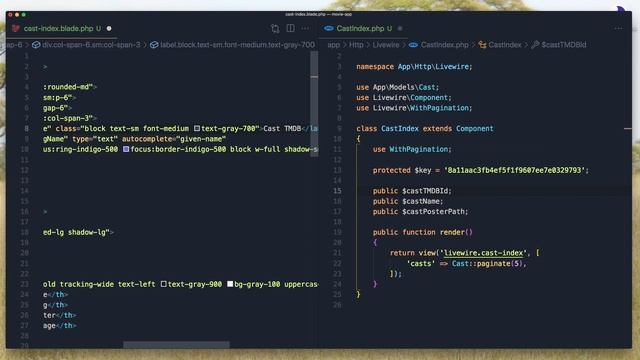Click the Split Editor Right icon
Screen dimensions: 640x360
coord(290,28)
